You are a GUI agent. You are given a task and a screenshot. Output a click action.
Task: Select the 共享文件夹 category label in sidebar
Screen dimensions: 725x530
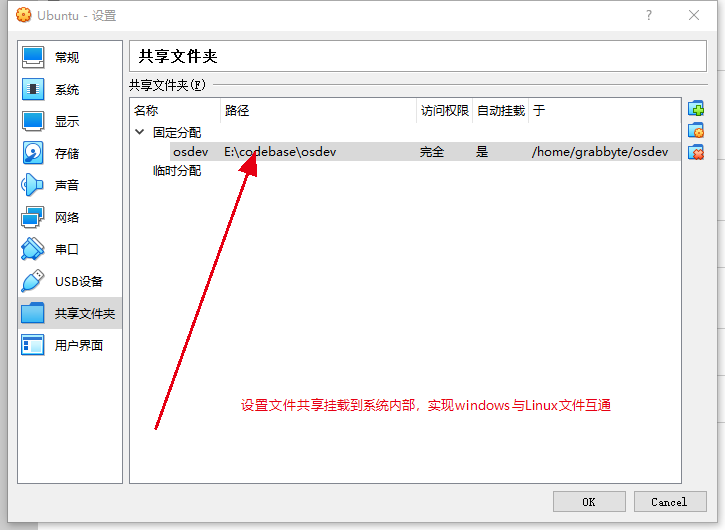85,314
